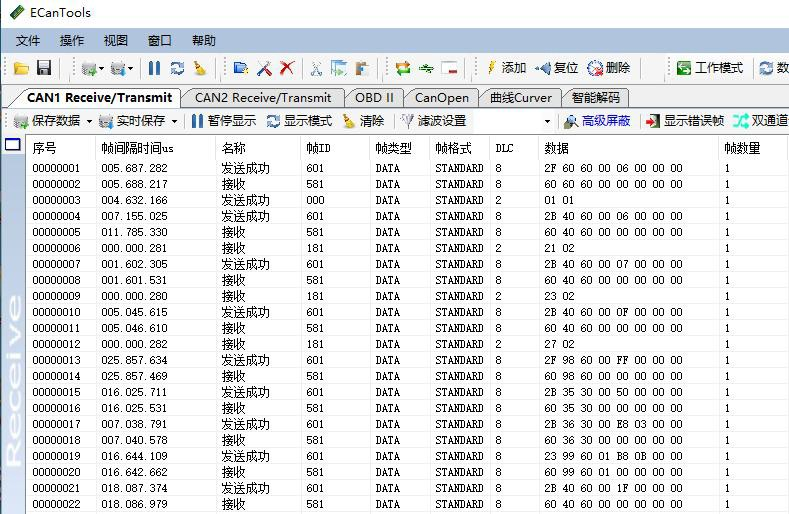Click the red X delete icon
The width and height of the screenshot is (789, 514).
(x=287, y=68)
